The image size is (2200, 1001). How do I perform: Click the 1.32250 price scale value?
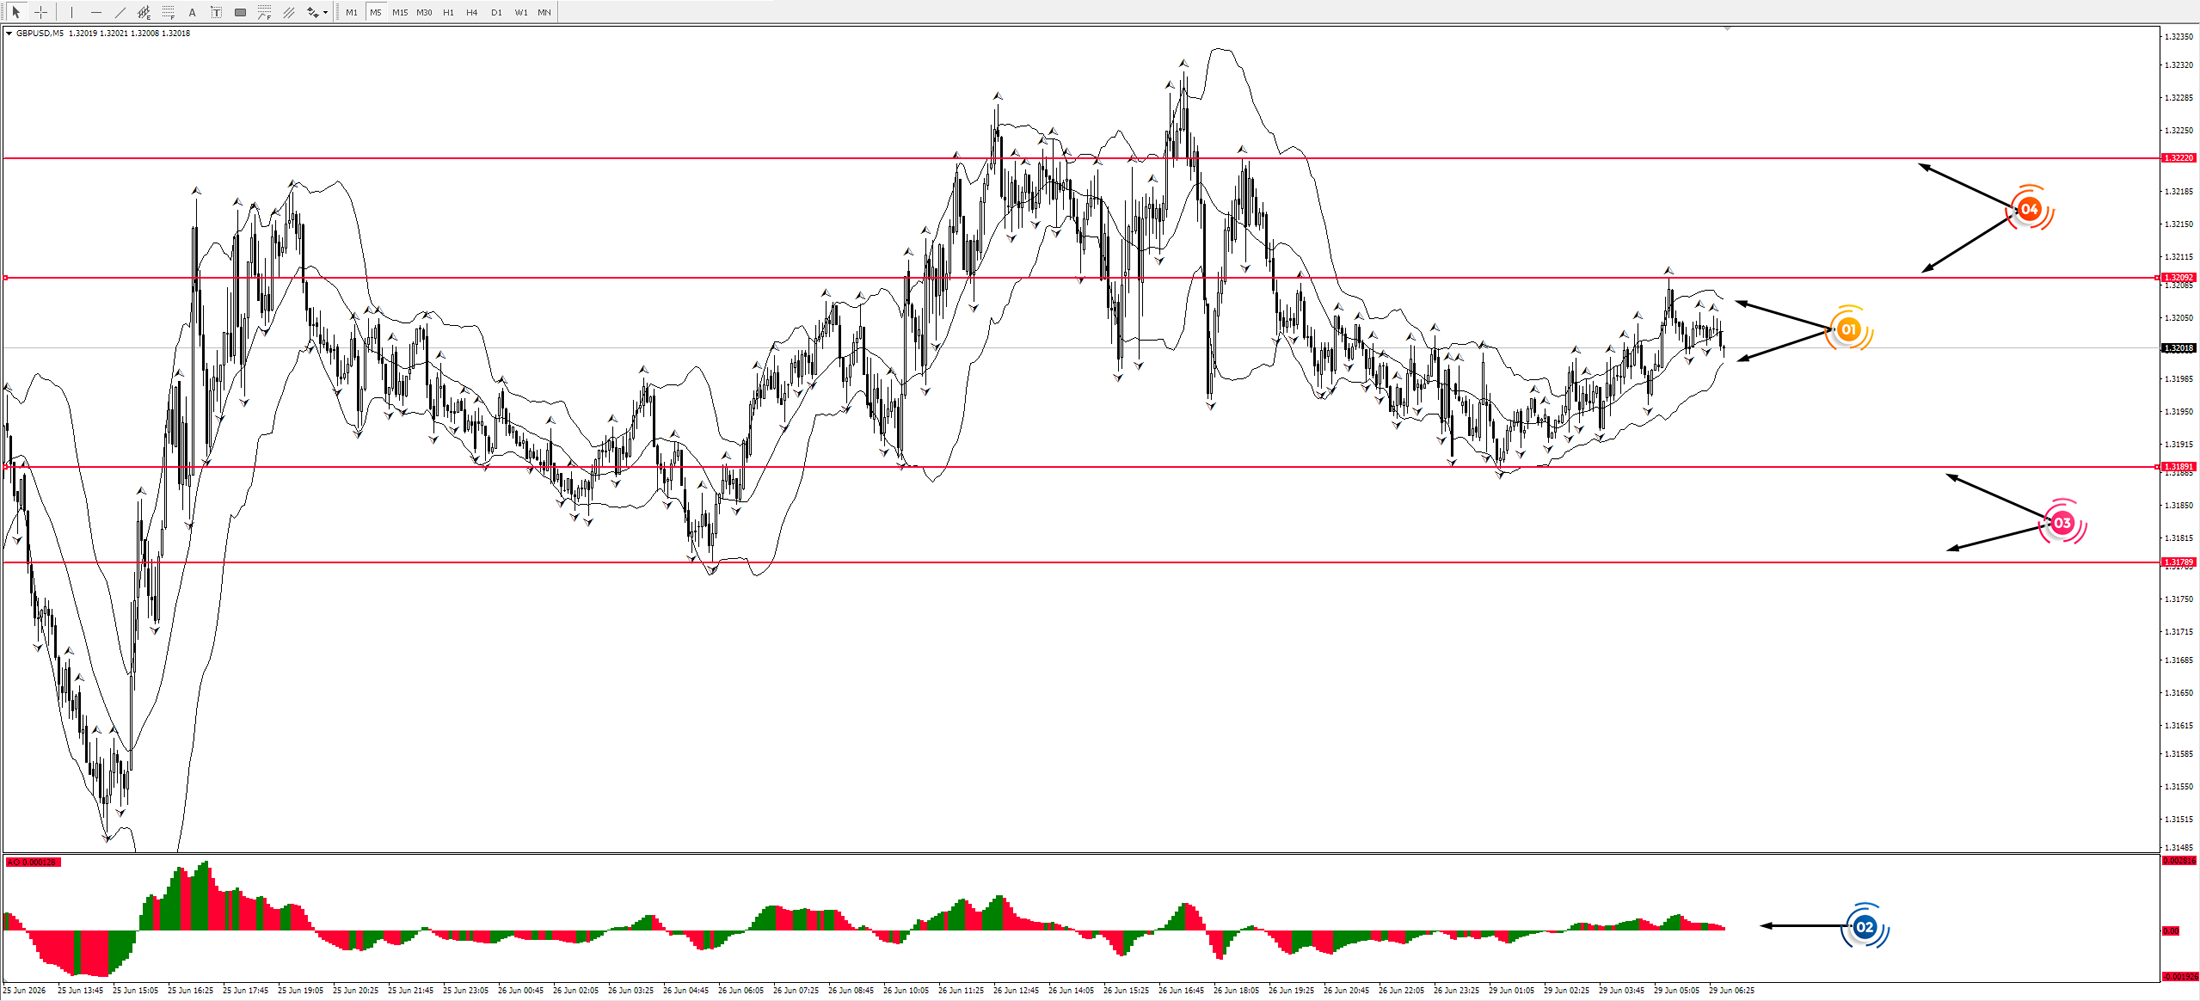2179,130
